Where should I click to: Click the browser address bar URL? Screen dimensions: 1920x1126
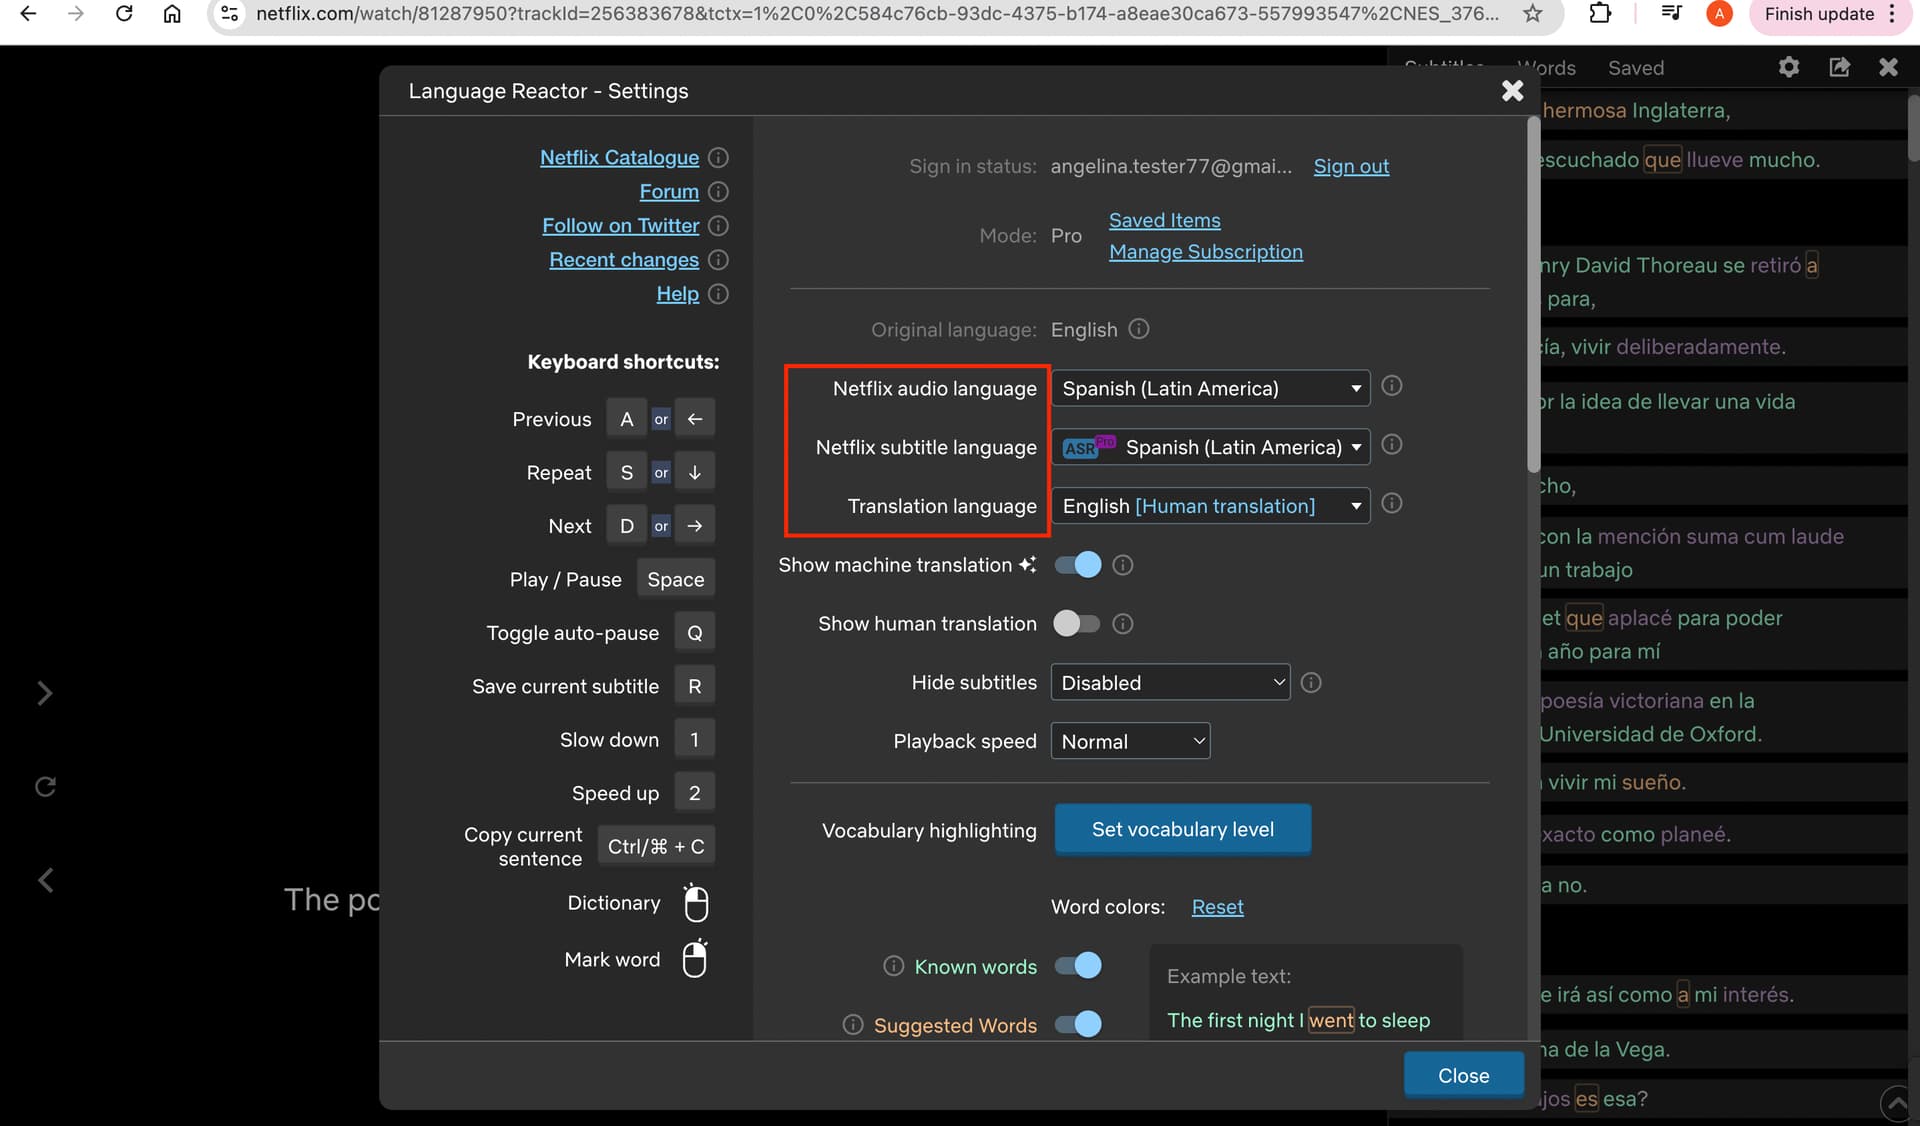pos(876,14)
